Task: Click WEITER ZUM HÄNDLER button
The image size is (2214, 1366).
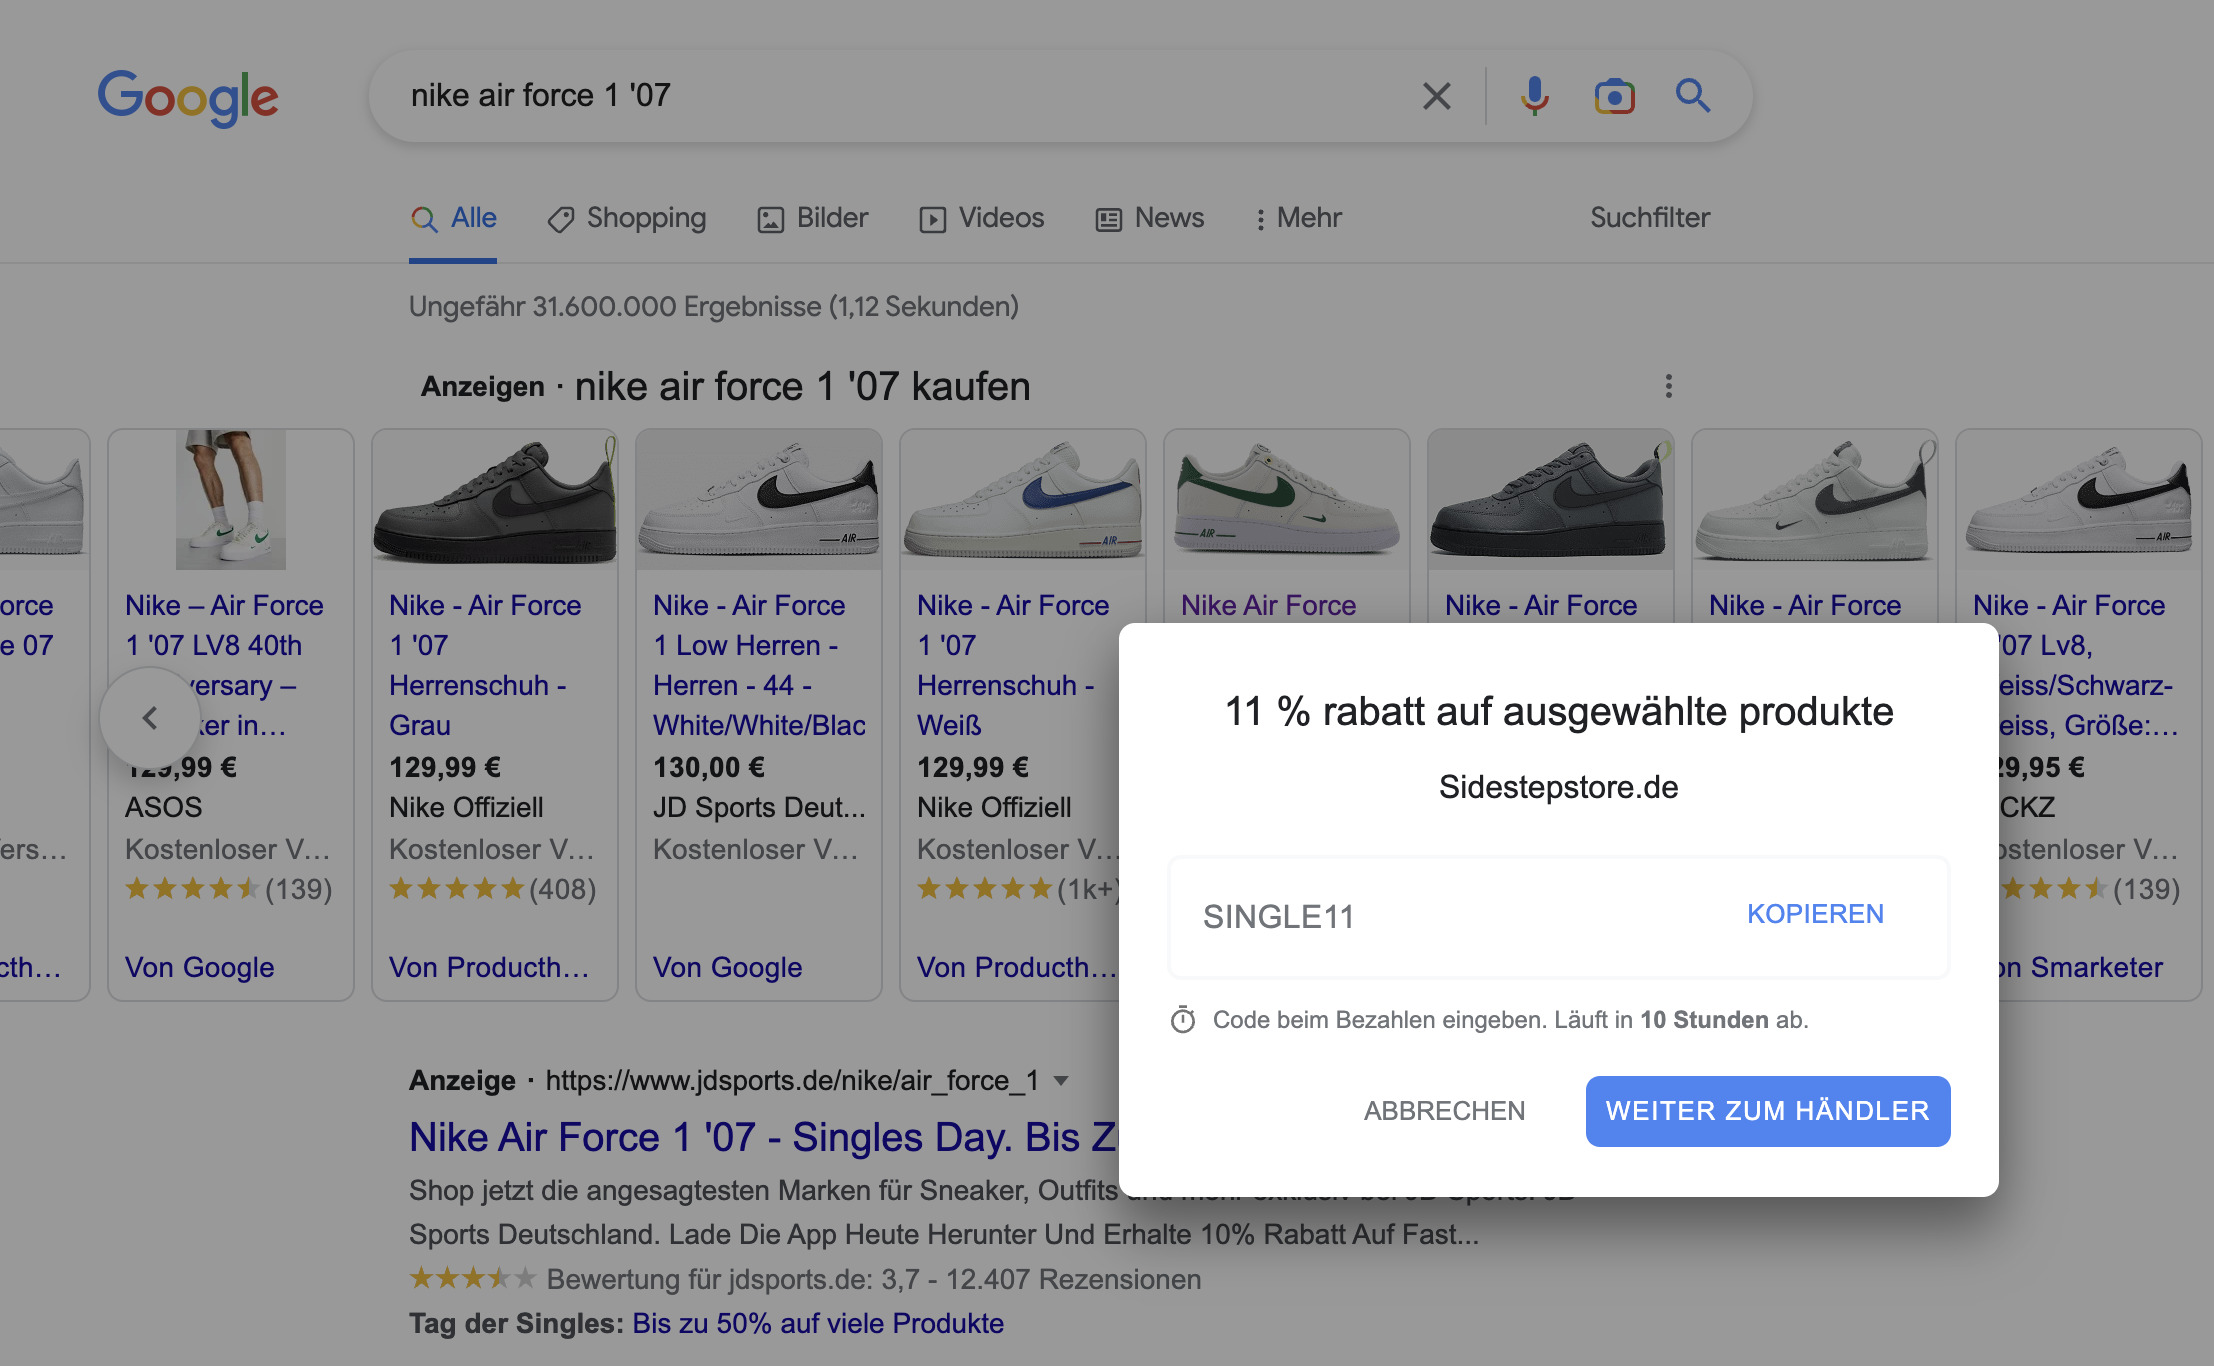Action: point(1767,1111)
